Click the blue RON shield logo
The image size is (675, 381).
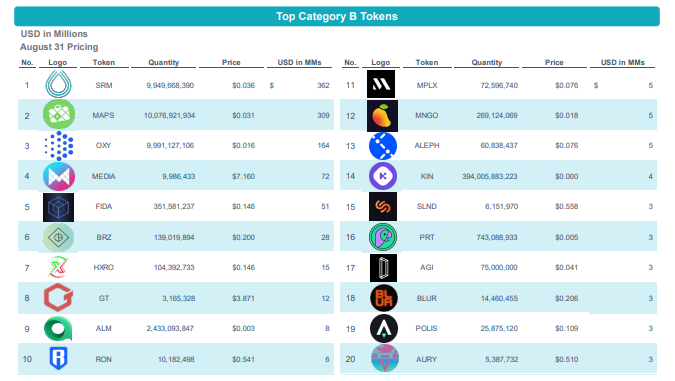(59, 359)
